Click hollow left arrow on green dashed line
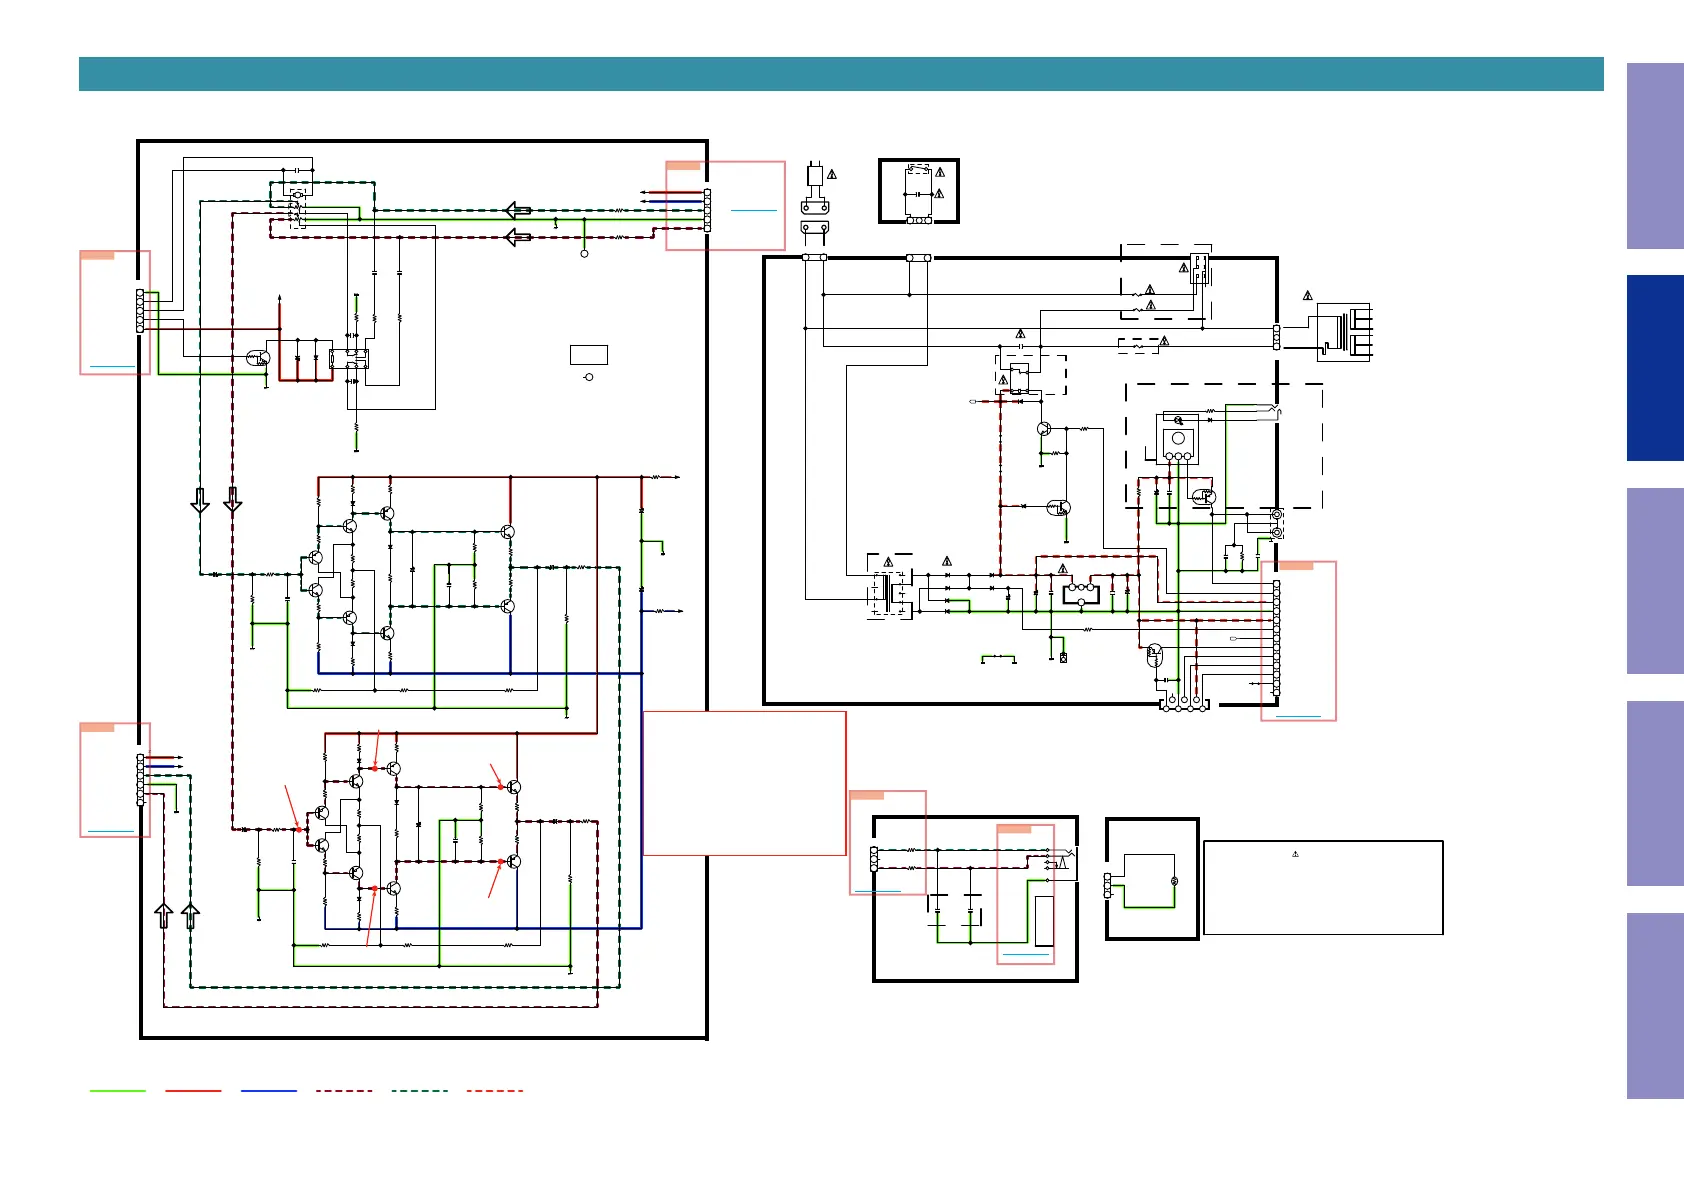 click(x=518, y=210)
